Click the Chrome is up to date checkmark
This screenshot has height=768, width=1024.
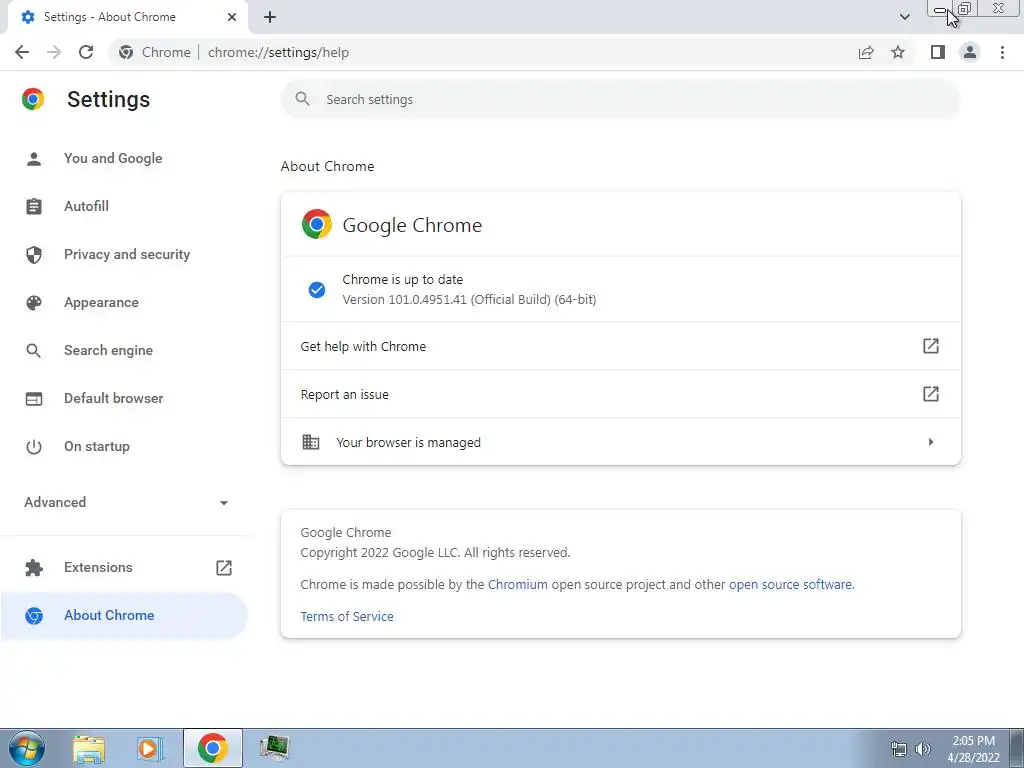317,289
